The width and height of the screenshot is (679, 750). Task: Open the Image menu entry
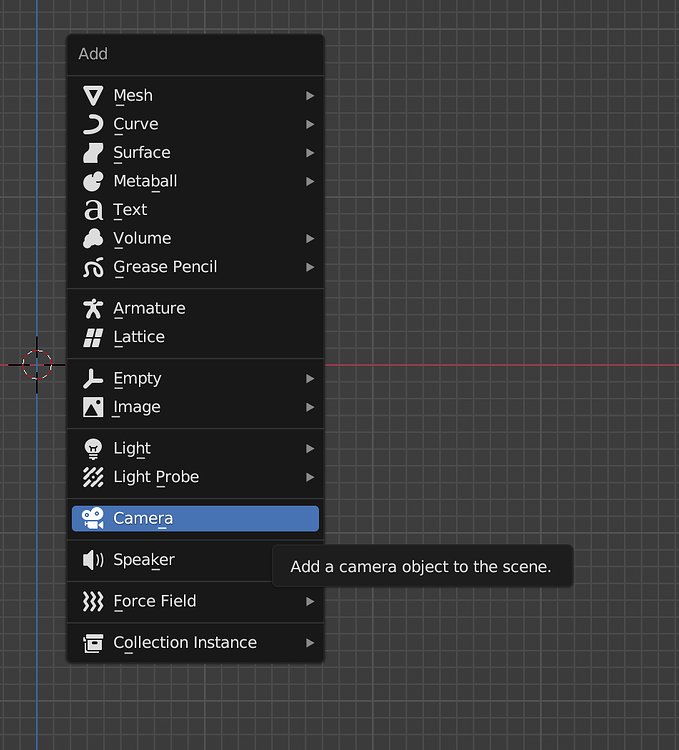pos(195,407)
